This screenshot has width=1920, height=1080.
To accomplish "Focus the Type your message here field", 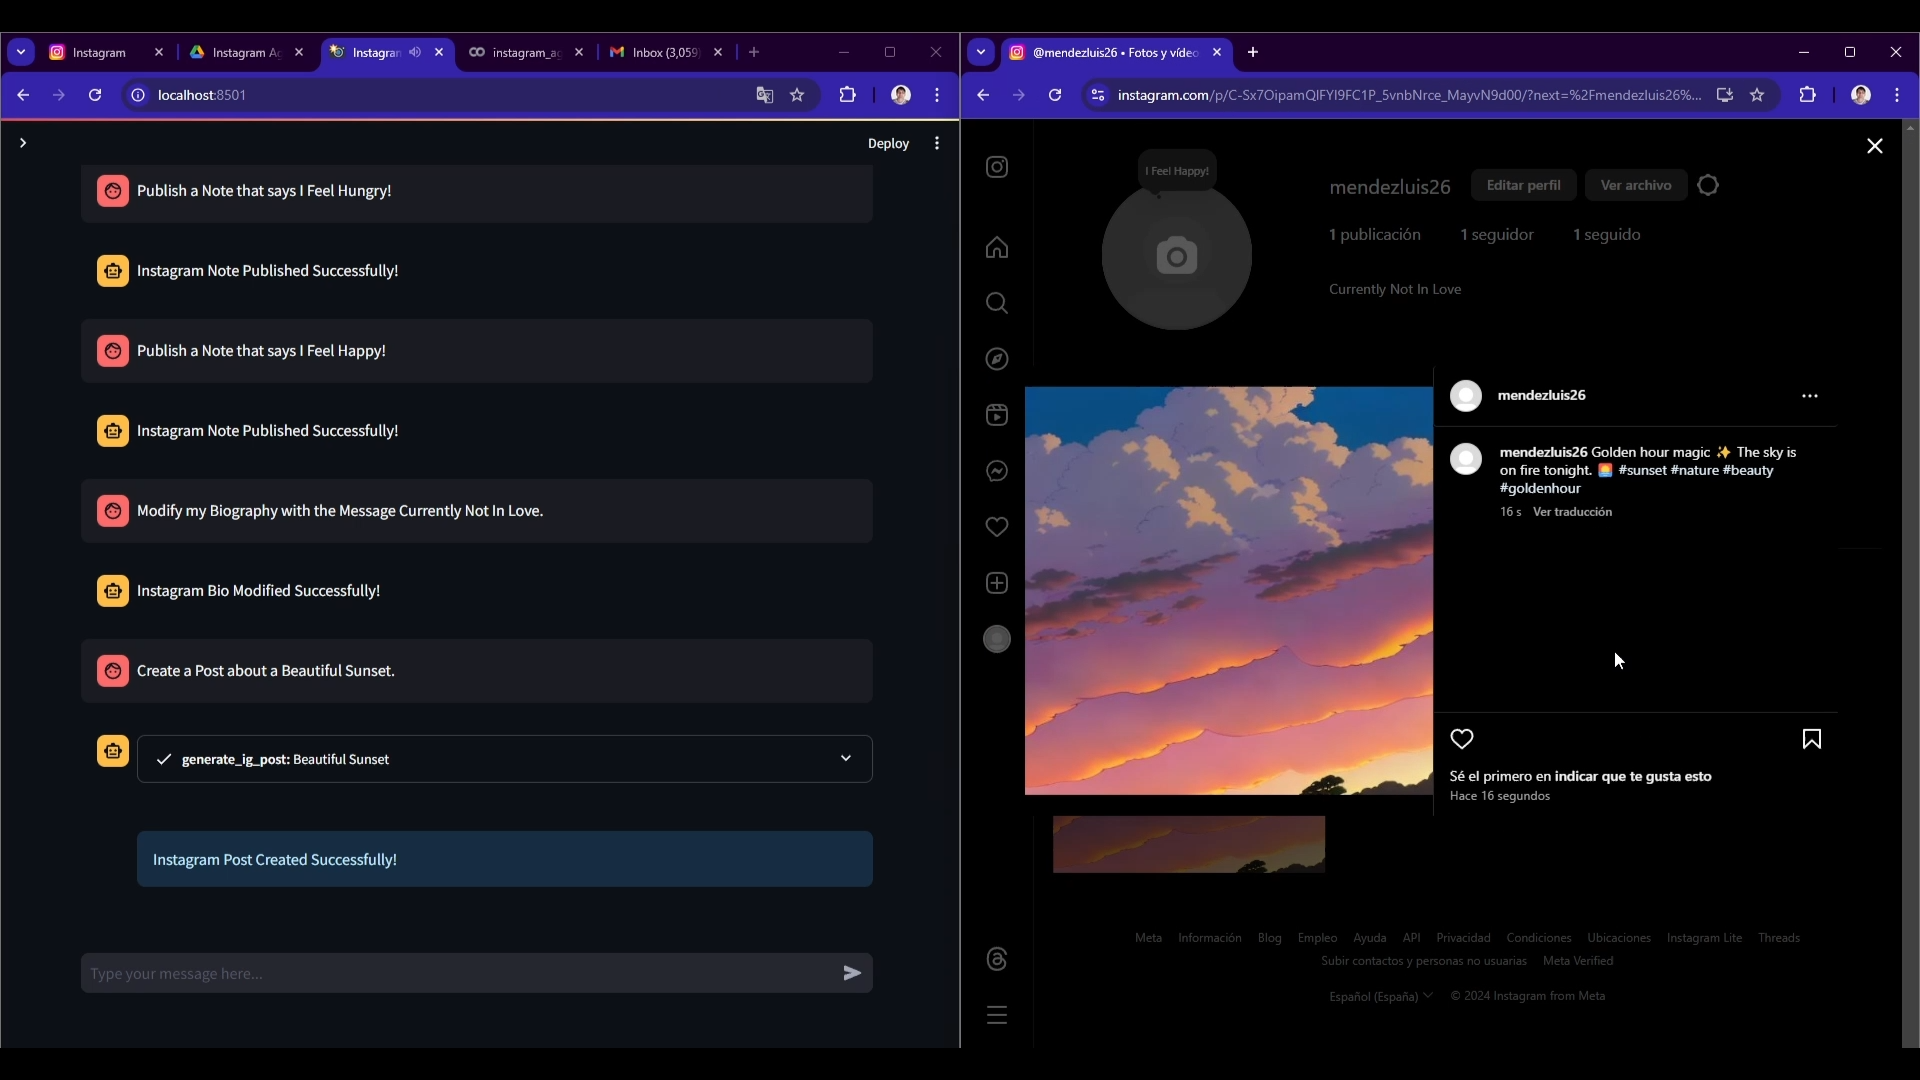I will click(x=460, y=973).
